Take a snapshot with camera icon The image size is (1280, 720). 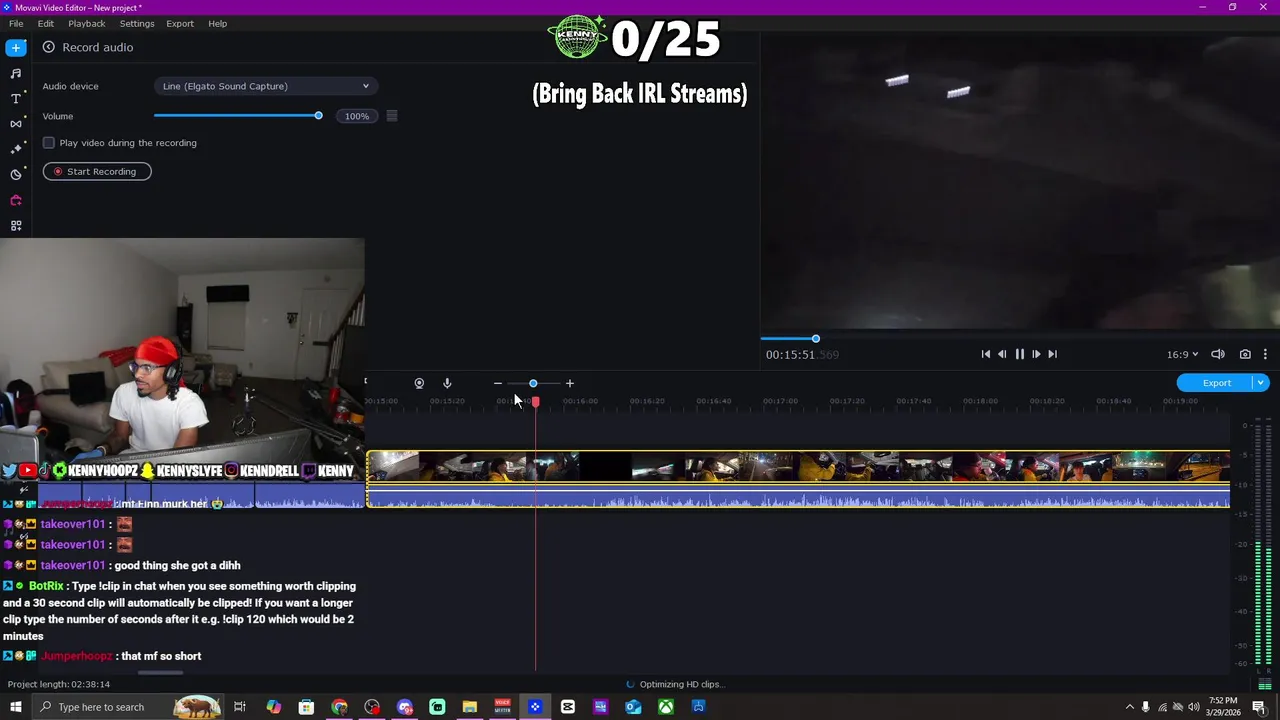point(1245,354)
